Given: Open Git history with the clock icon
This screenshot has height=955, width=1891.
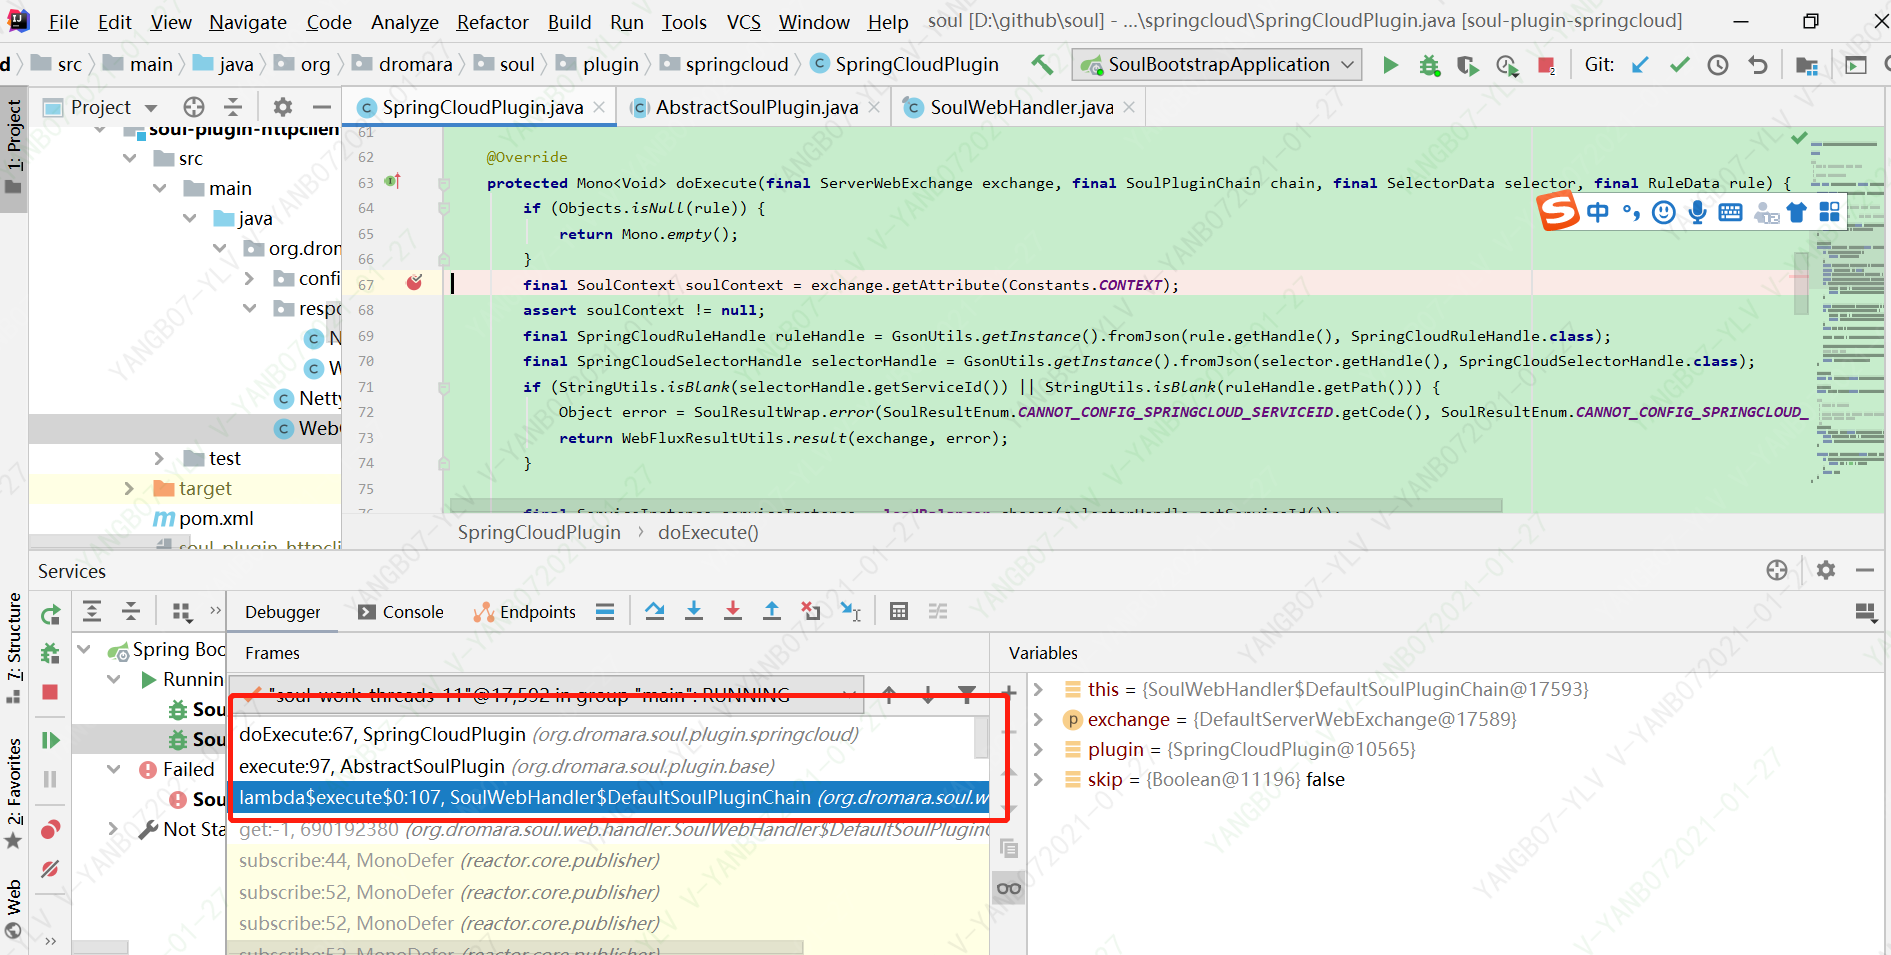Looking at the screenshot, I should coord(1718,65).
